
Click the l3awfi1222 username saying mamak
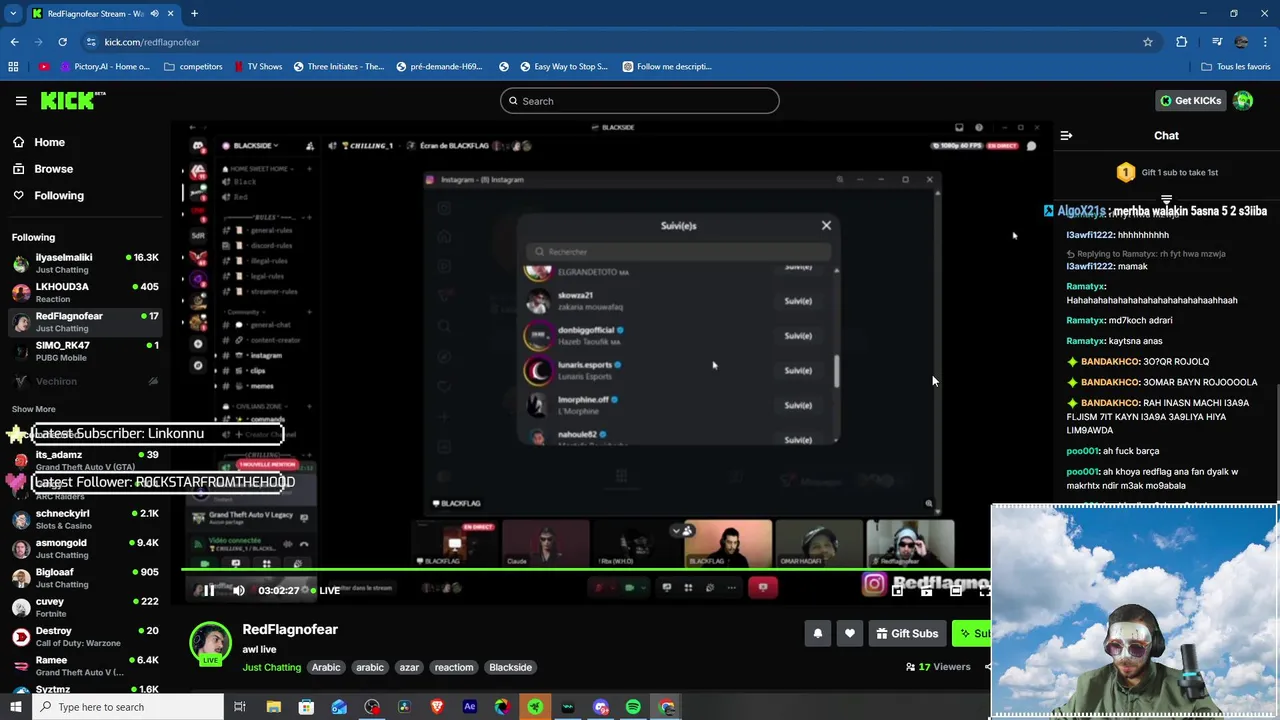tap(1090, 267)
